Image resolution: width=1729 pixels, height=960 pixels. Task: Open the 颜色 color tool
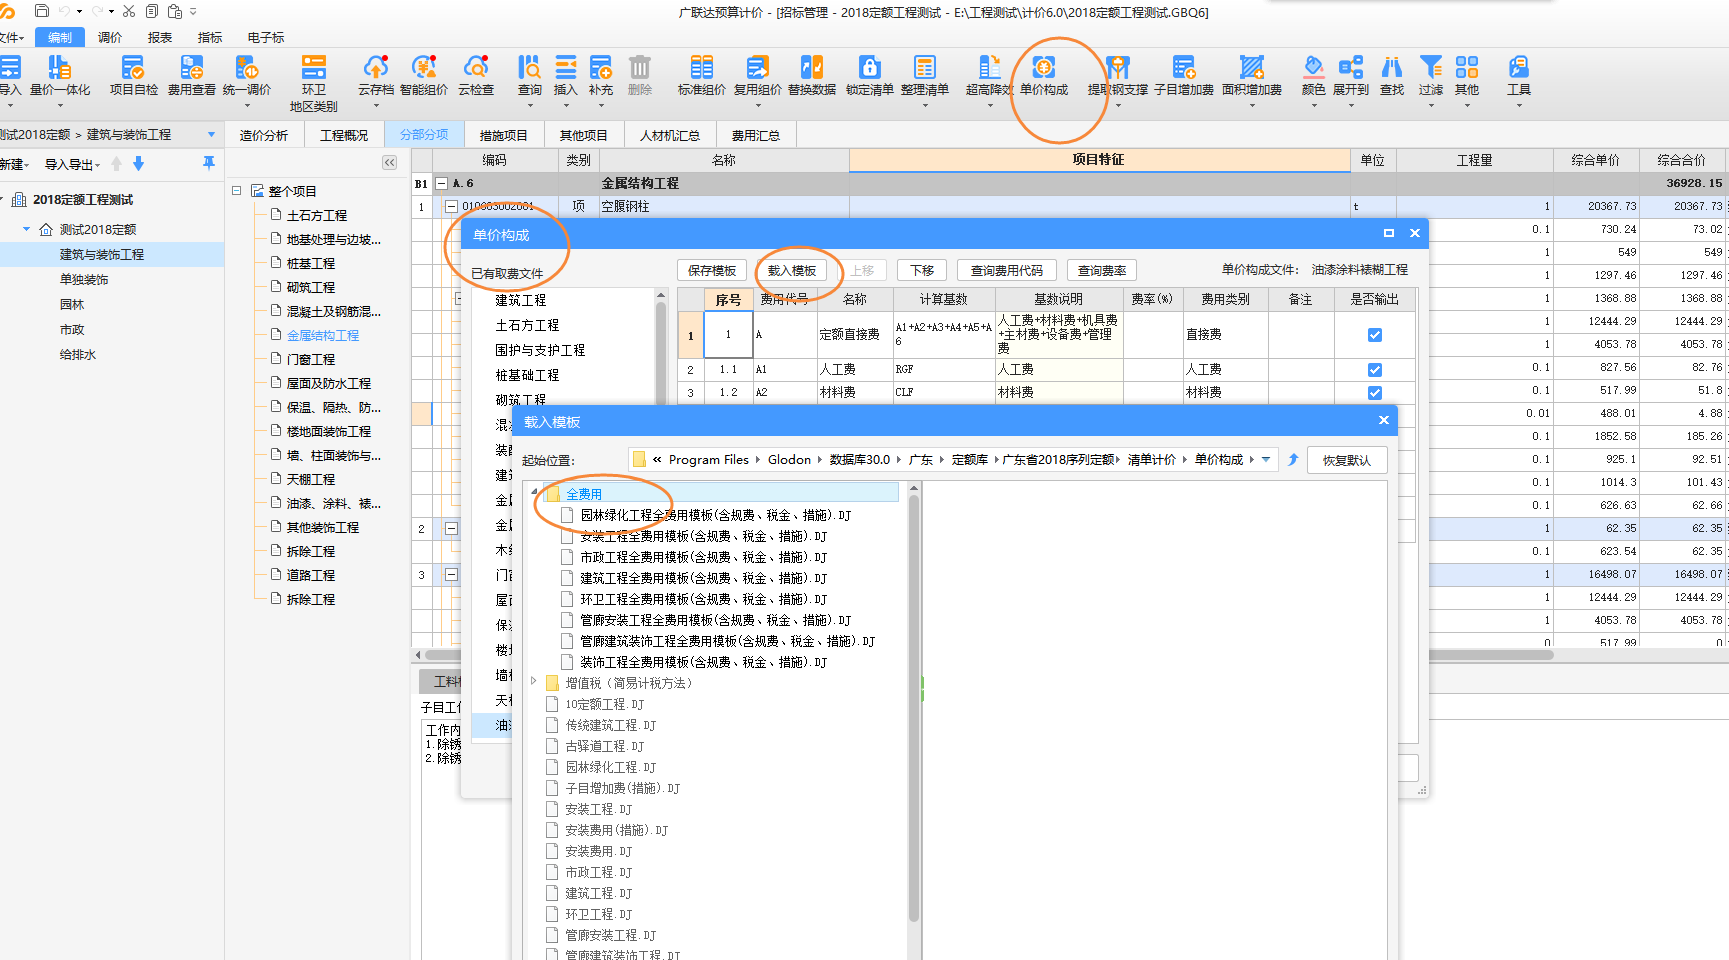point(1314,76)
